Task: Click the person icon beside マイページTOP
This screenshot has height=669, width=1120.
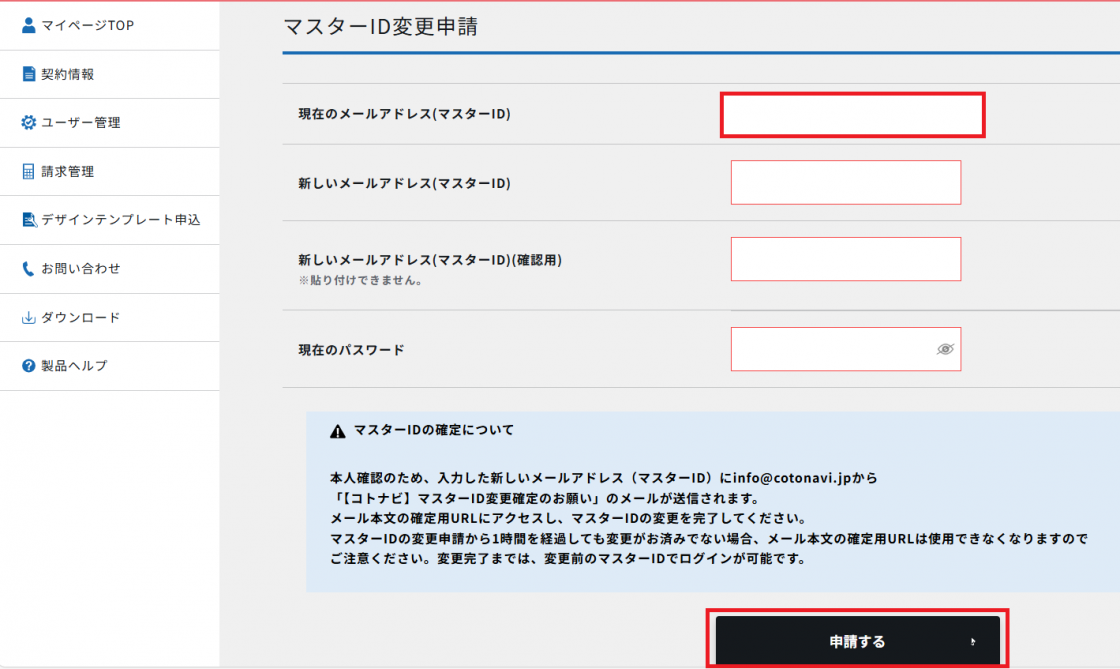Action: coord(29,25)
